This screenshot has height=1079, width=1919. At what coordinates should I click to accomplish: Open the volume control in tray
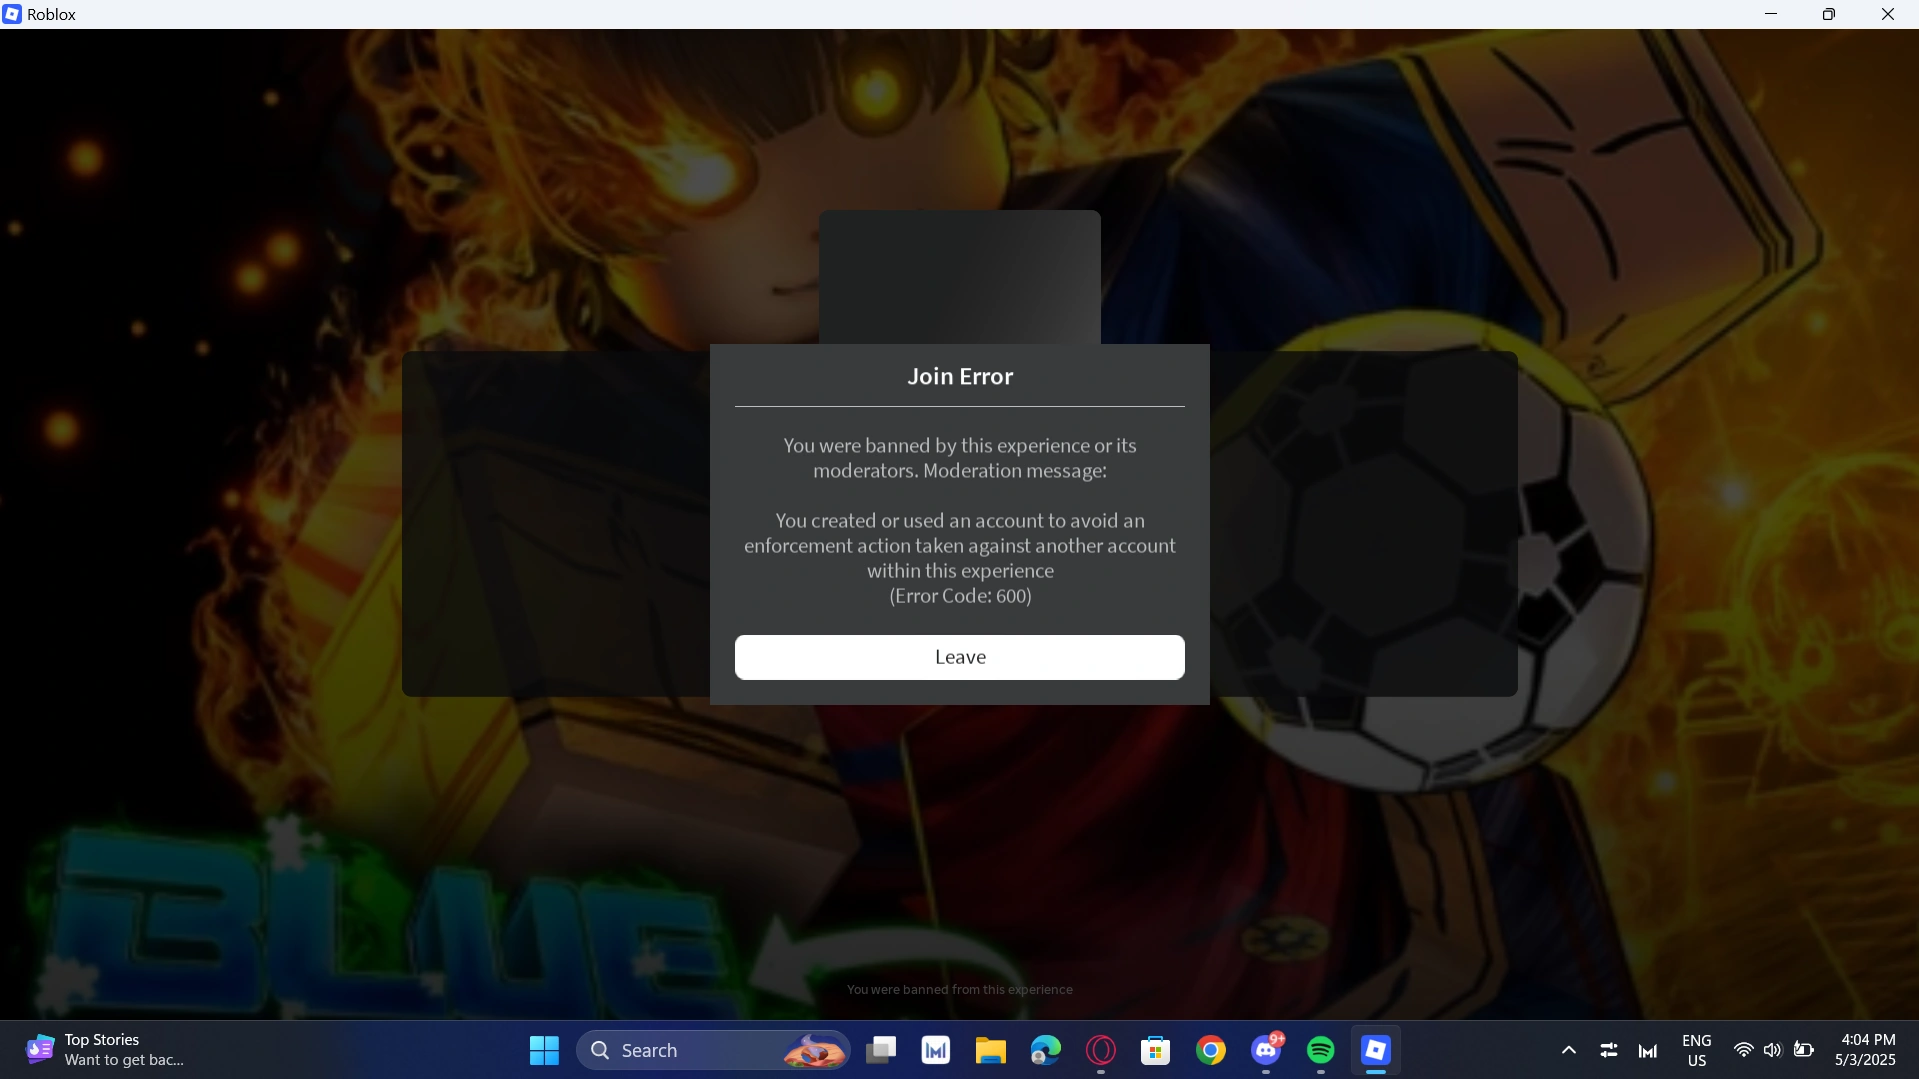1773,1050
